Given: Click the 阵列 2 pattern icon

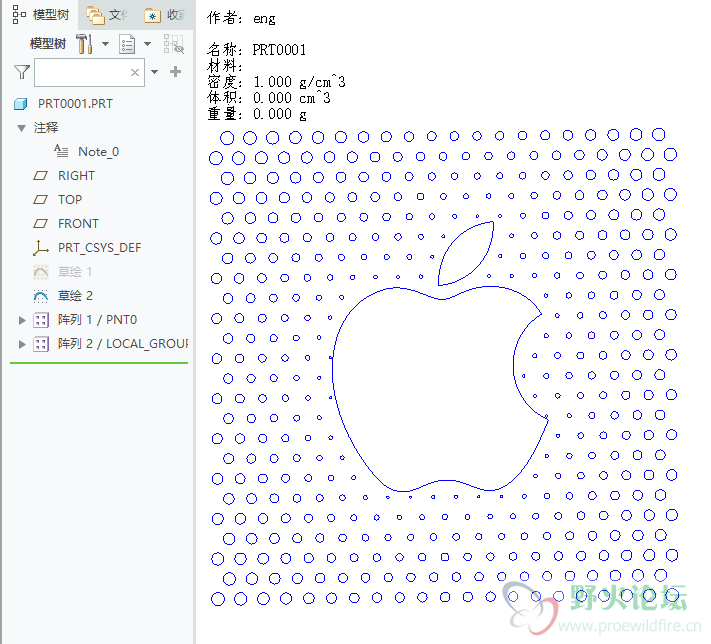Looking at the screenshot, I should pos(41,344).
